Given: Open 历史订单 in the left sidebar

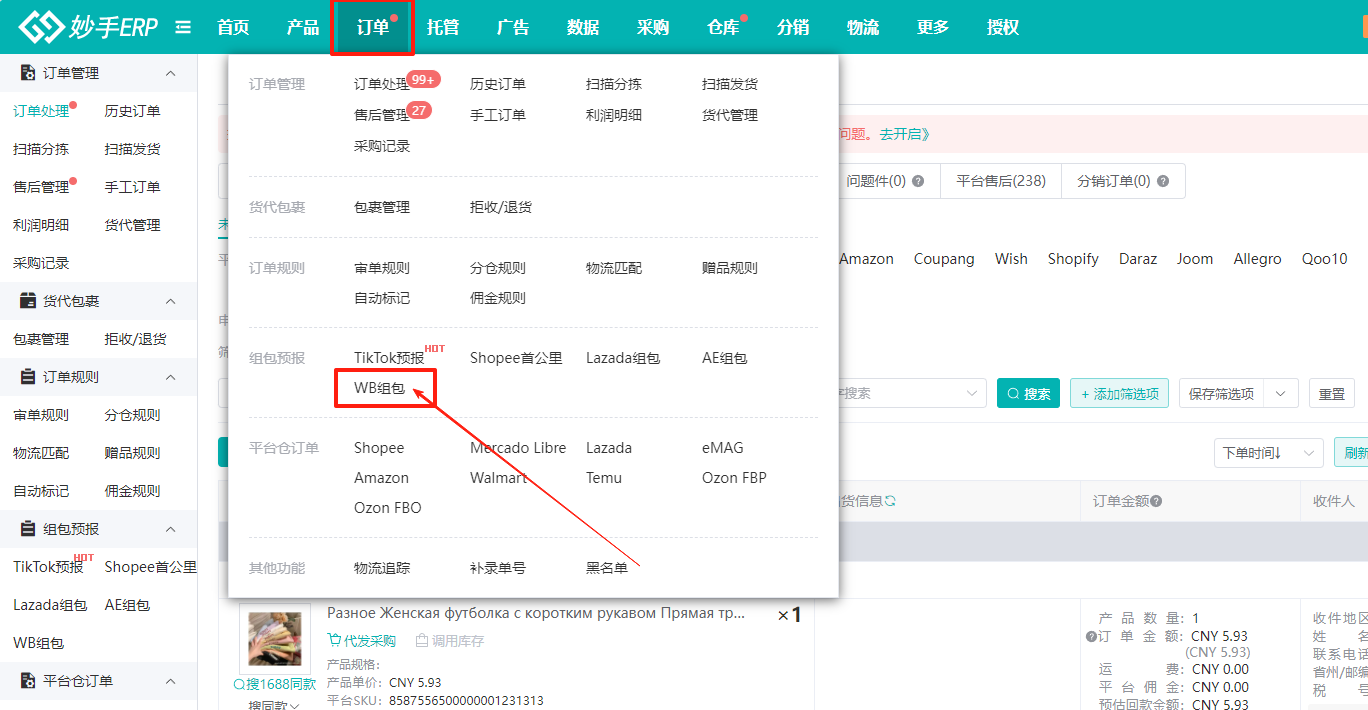Looking at the screenshot, I should (133, 111).
